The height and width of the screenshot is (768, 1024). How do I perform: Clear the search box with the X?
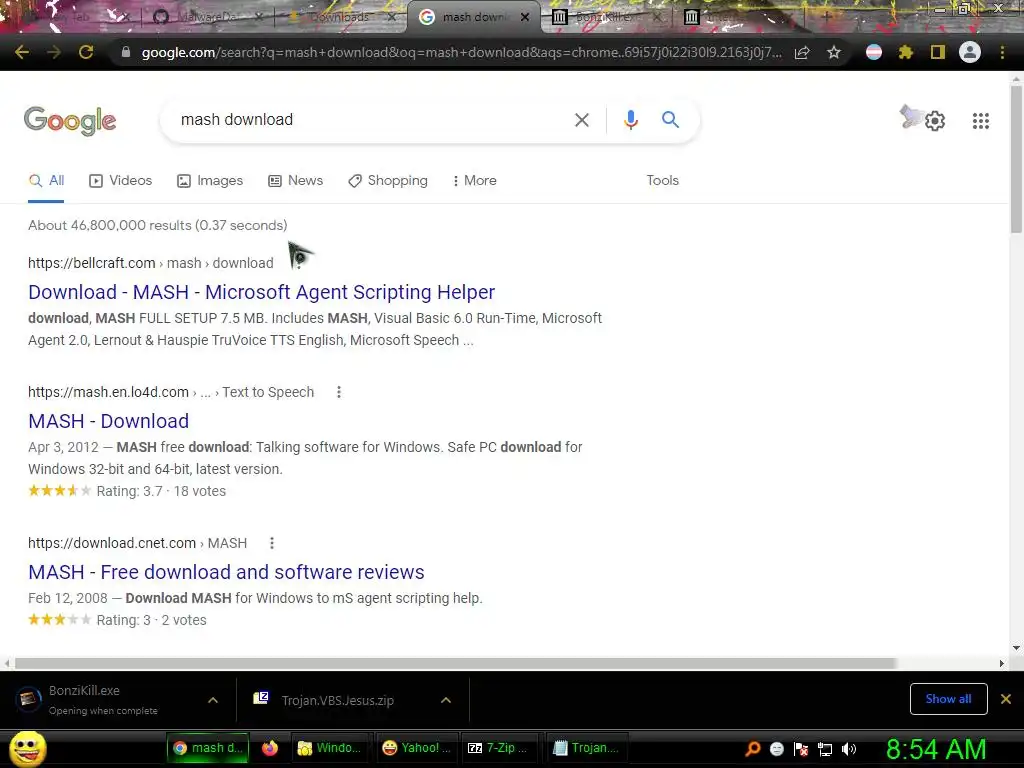click(581, 120)
